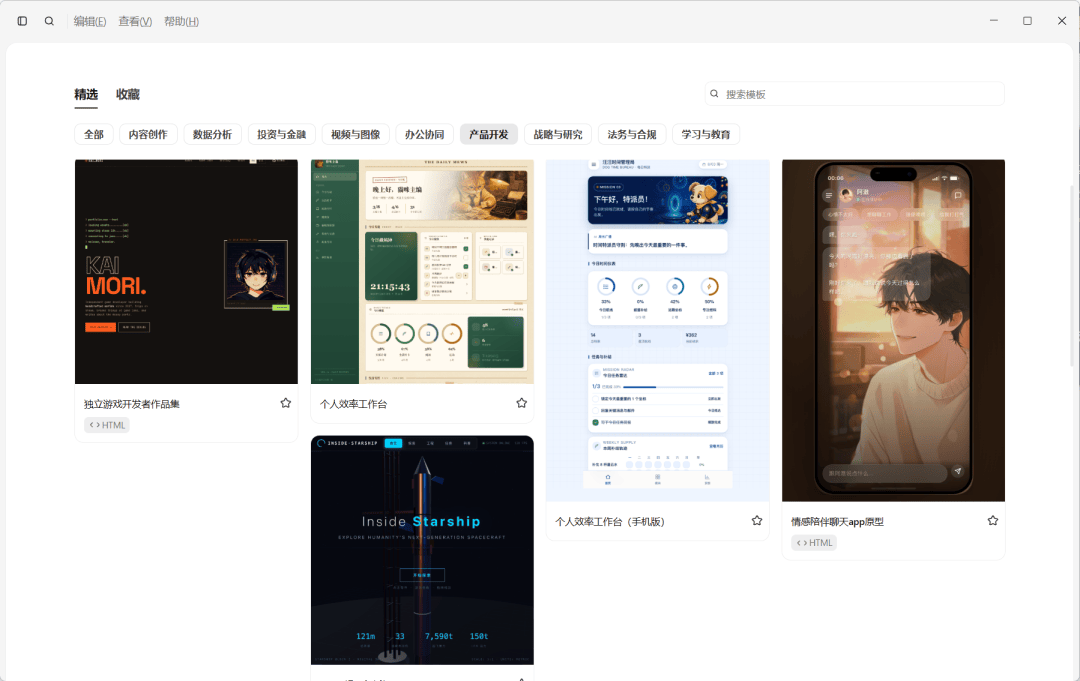
Task: Select the 产品开发 category chip
Action: (488, 134)
